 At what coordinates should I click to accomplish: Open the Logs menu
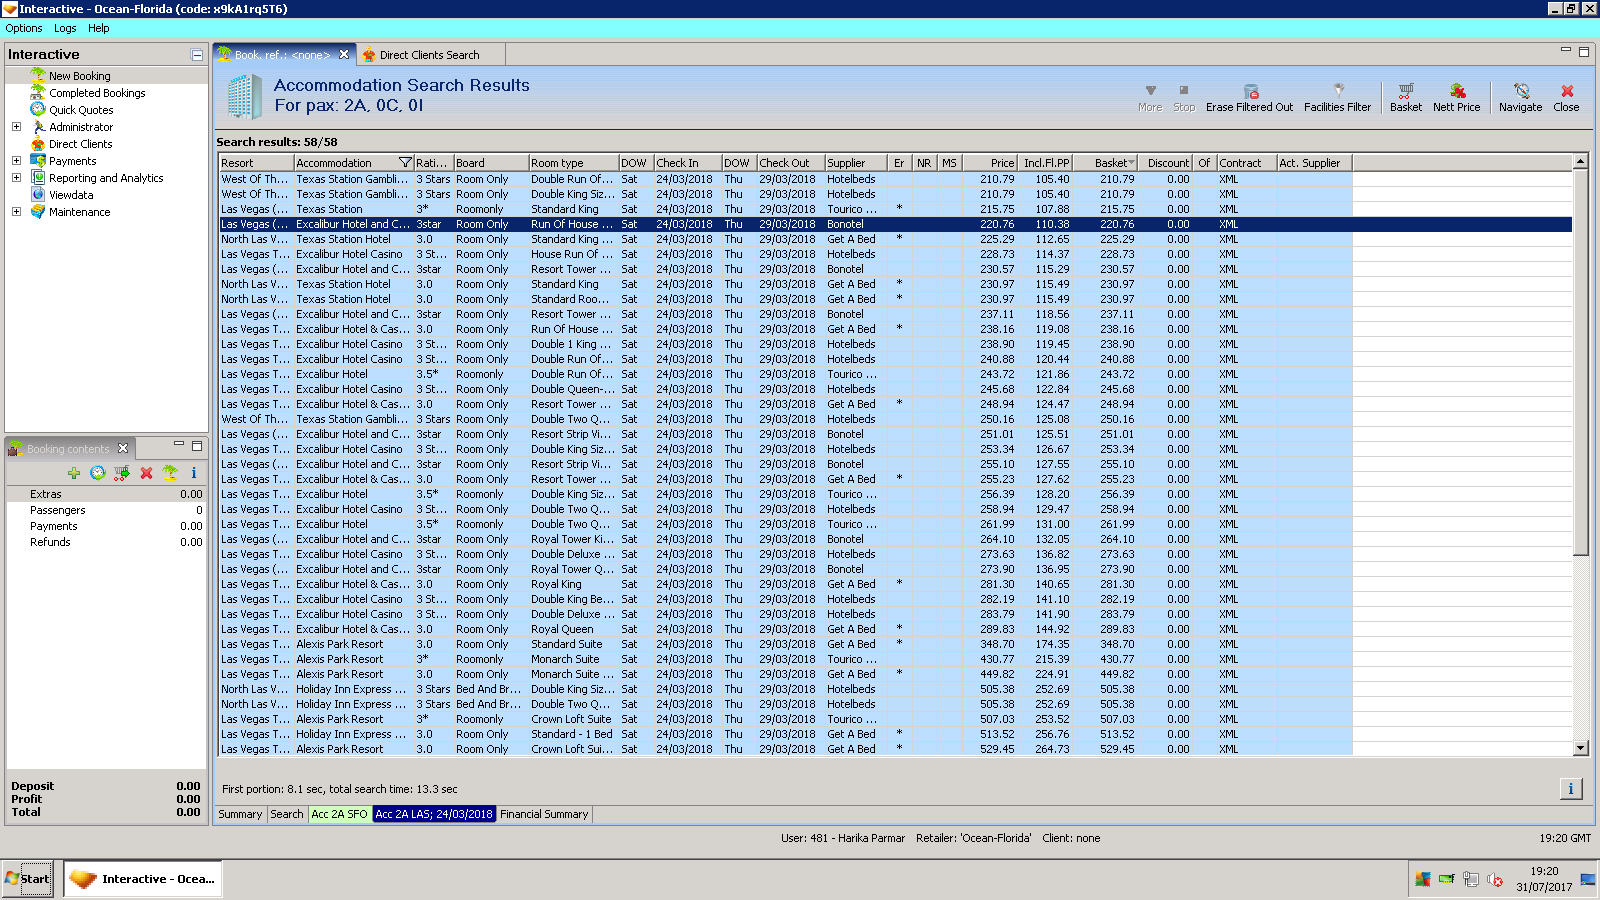(65, 28)
